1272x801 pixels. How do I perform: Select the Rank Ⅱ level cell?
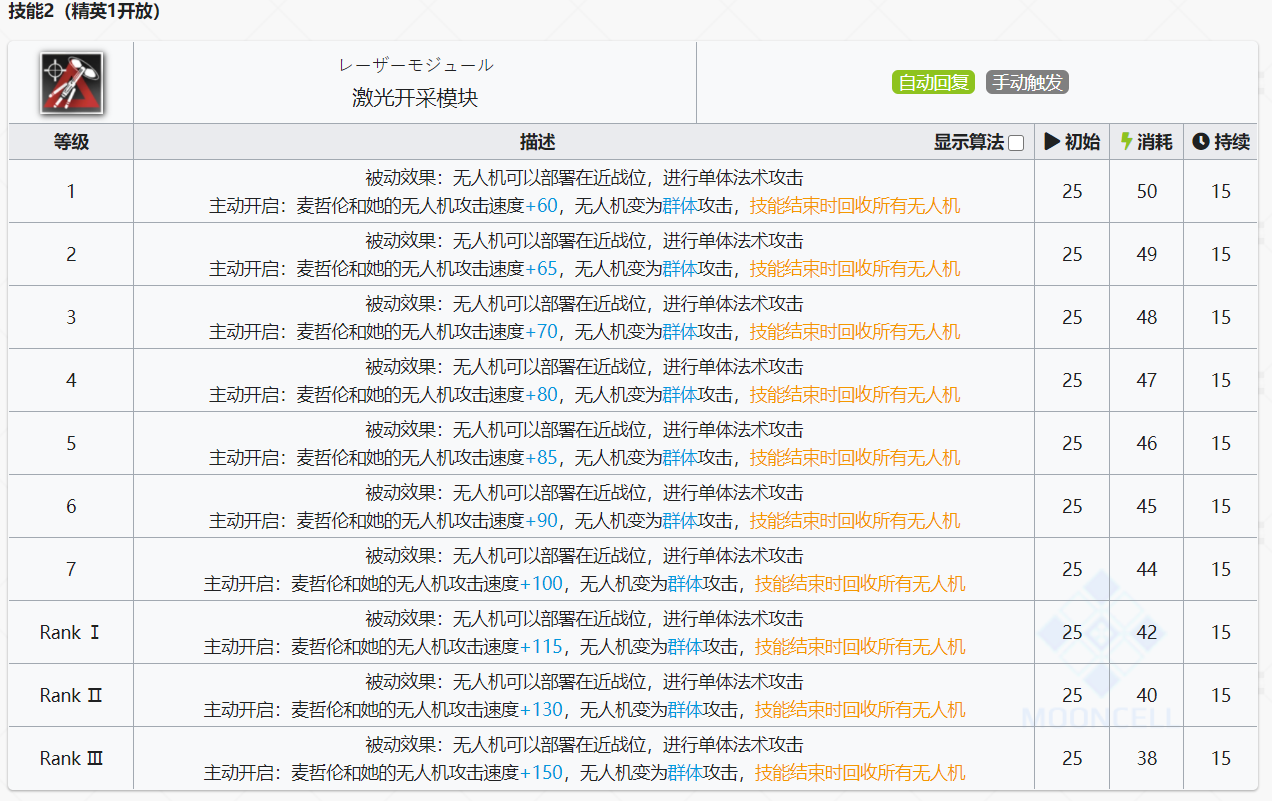[x=71, y=695]
